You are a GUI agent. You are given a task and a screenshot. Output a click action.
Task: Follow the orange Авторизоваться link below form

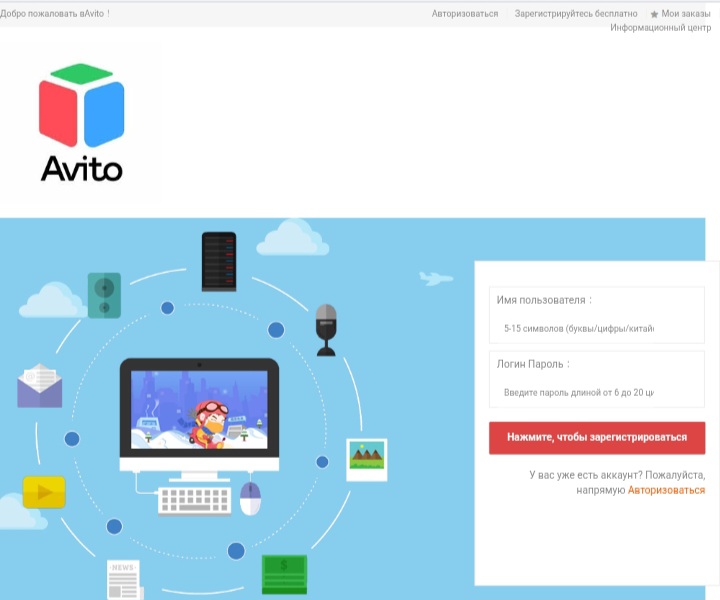pyautogui.click(x=666, y=491)
